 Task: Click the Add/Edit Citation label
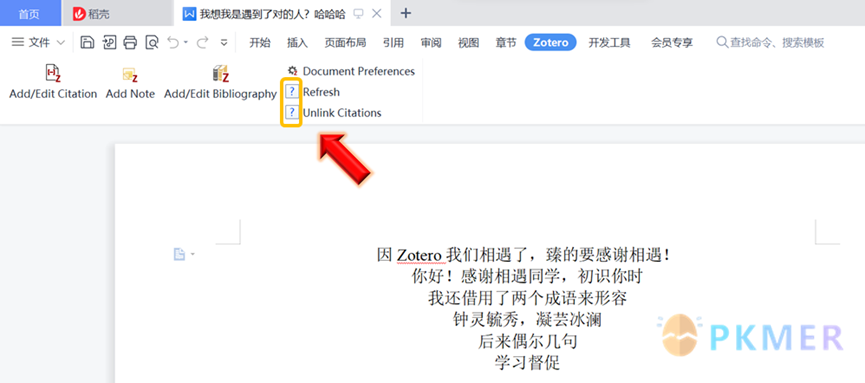click(x=53, y=94)
